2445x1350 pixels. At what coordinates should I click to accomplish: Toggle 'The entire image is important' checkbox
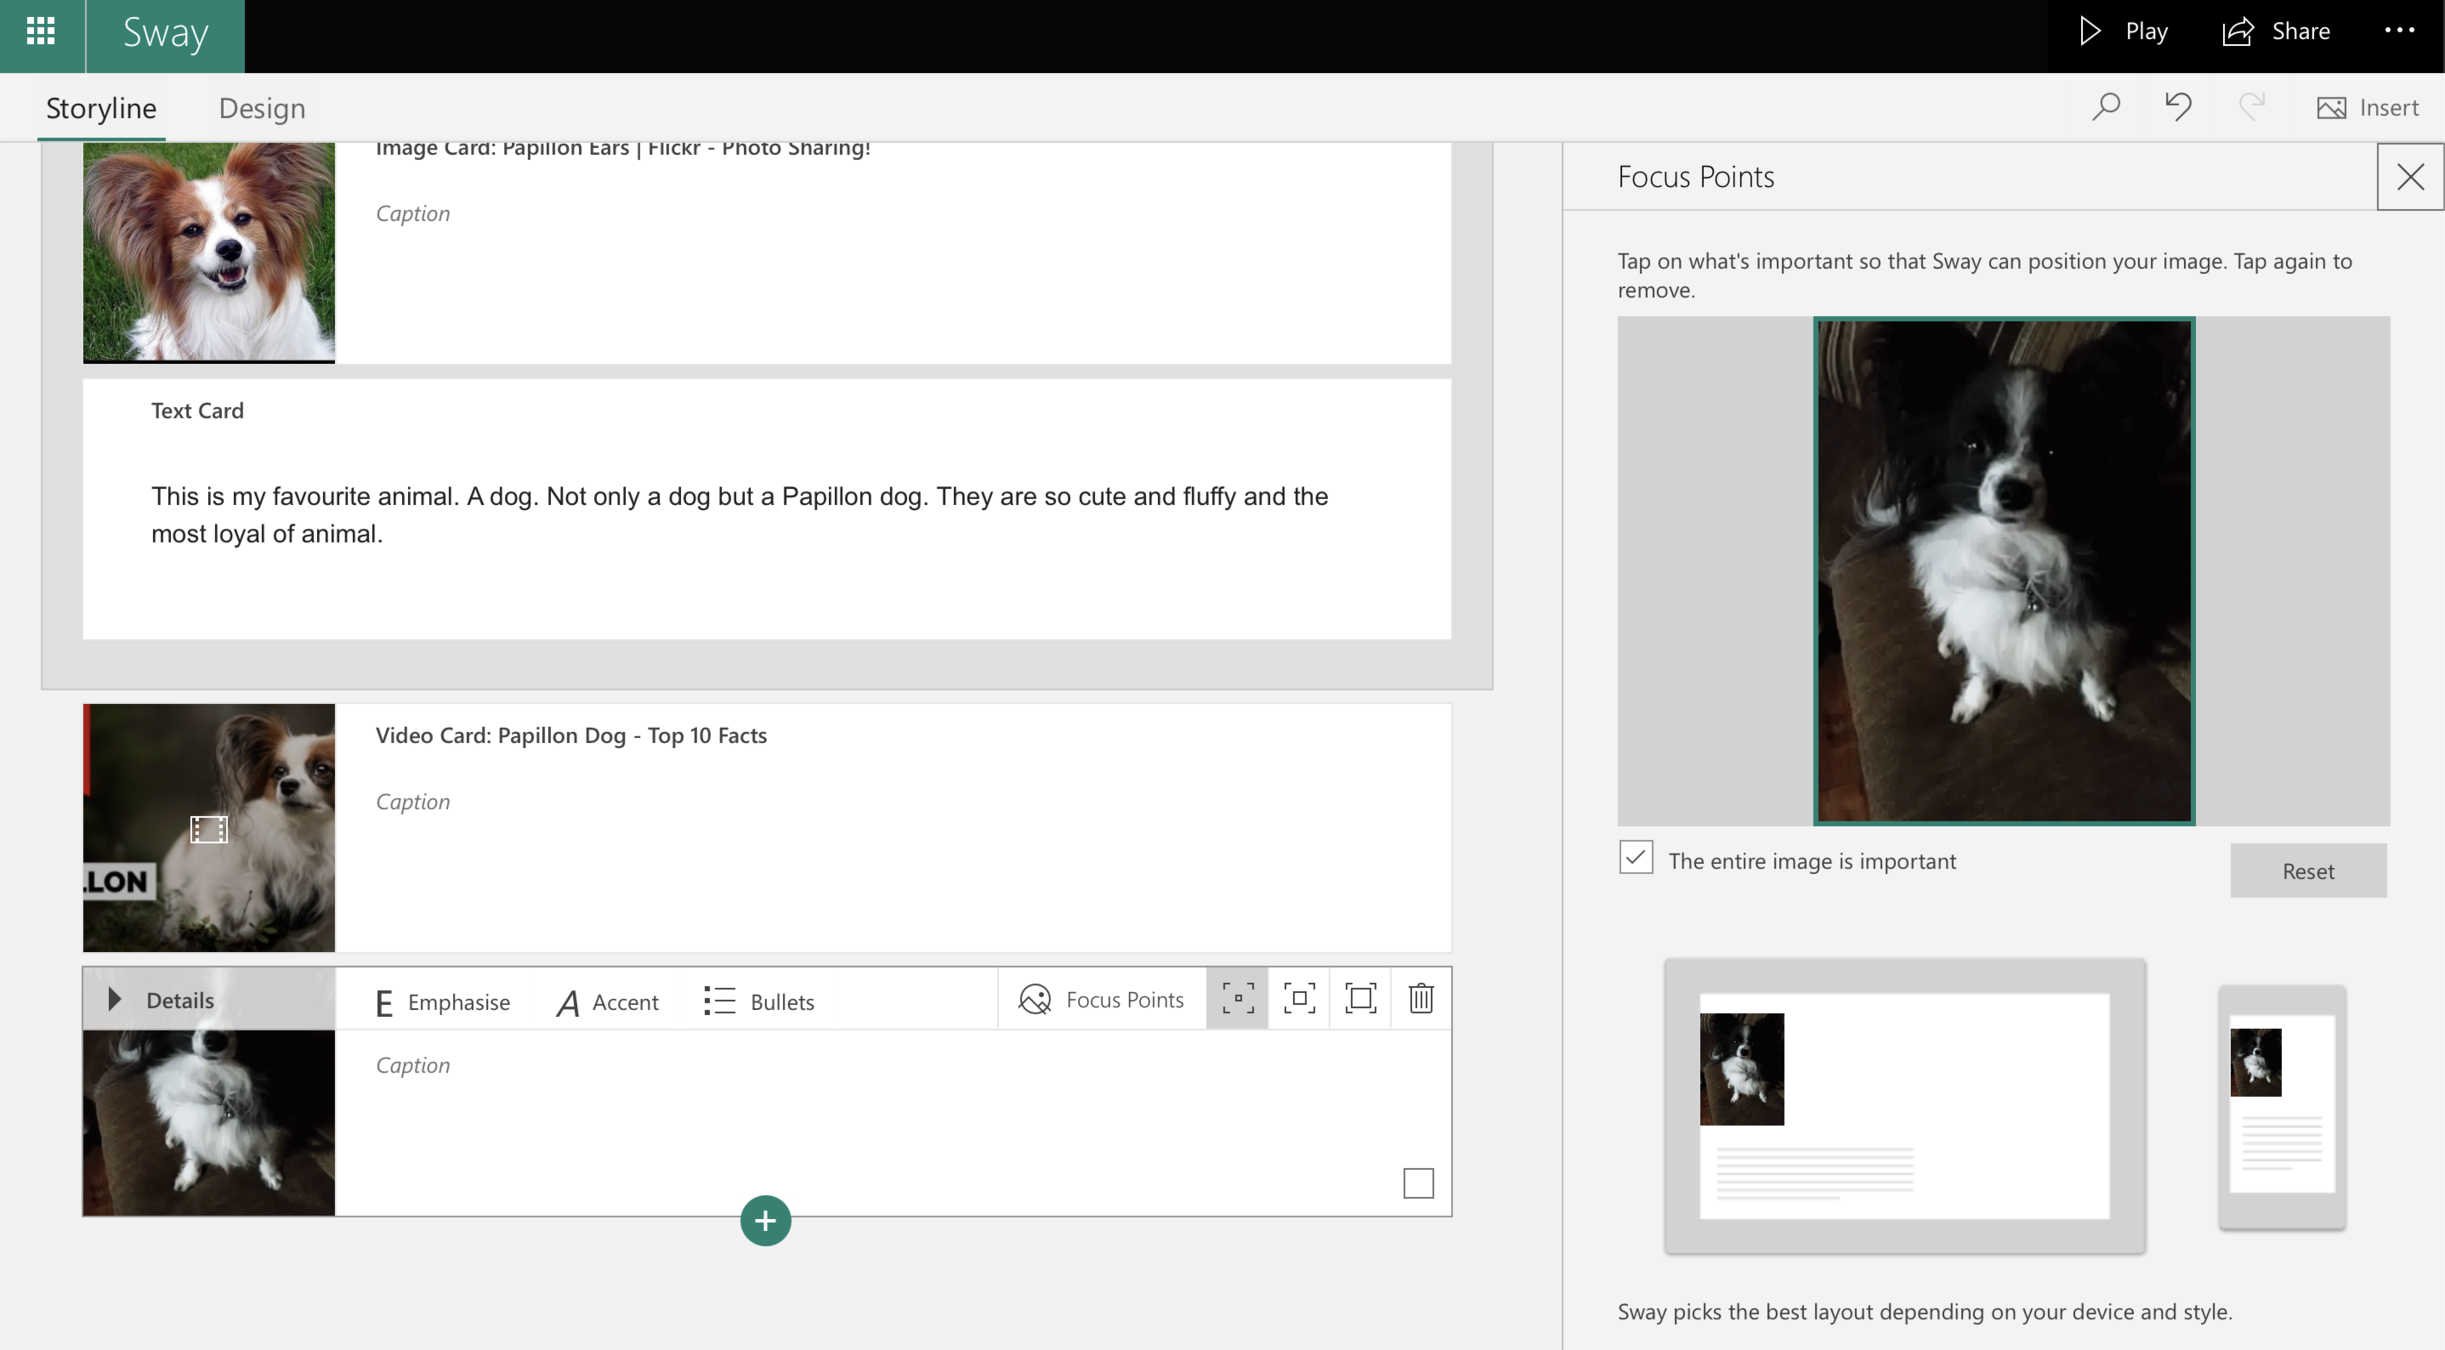[x=1636, y=858]
